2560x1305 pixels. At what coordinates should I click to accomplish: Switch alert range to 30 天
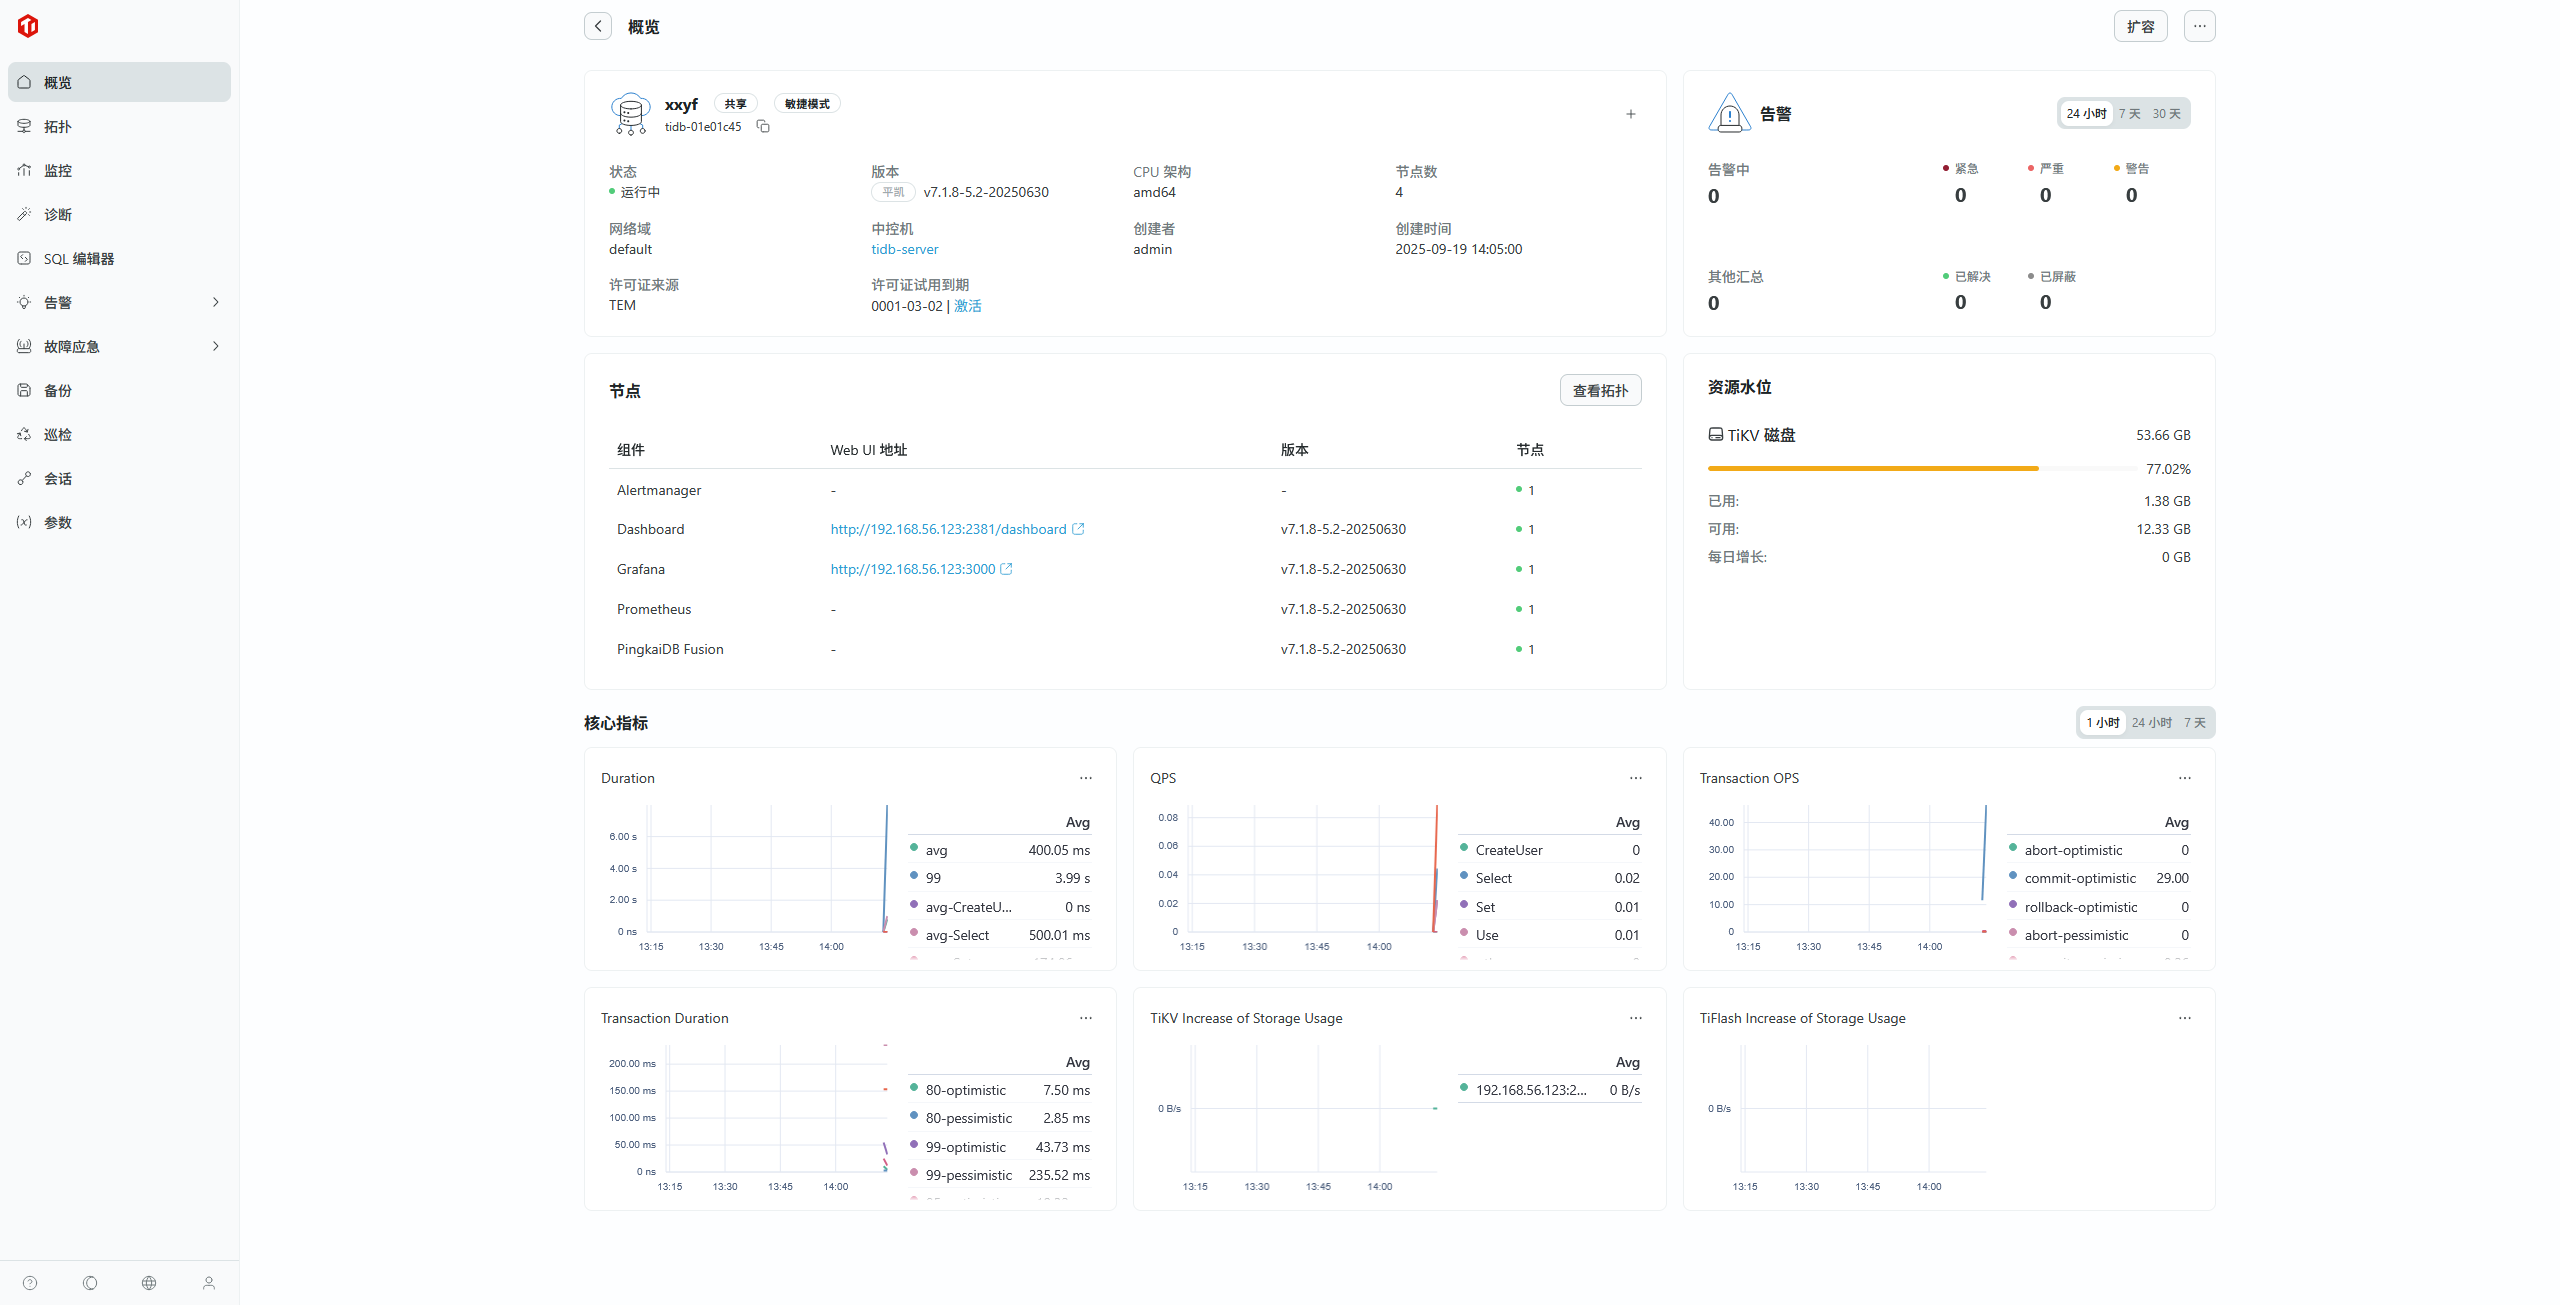point(2166,114)
